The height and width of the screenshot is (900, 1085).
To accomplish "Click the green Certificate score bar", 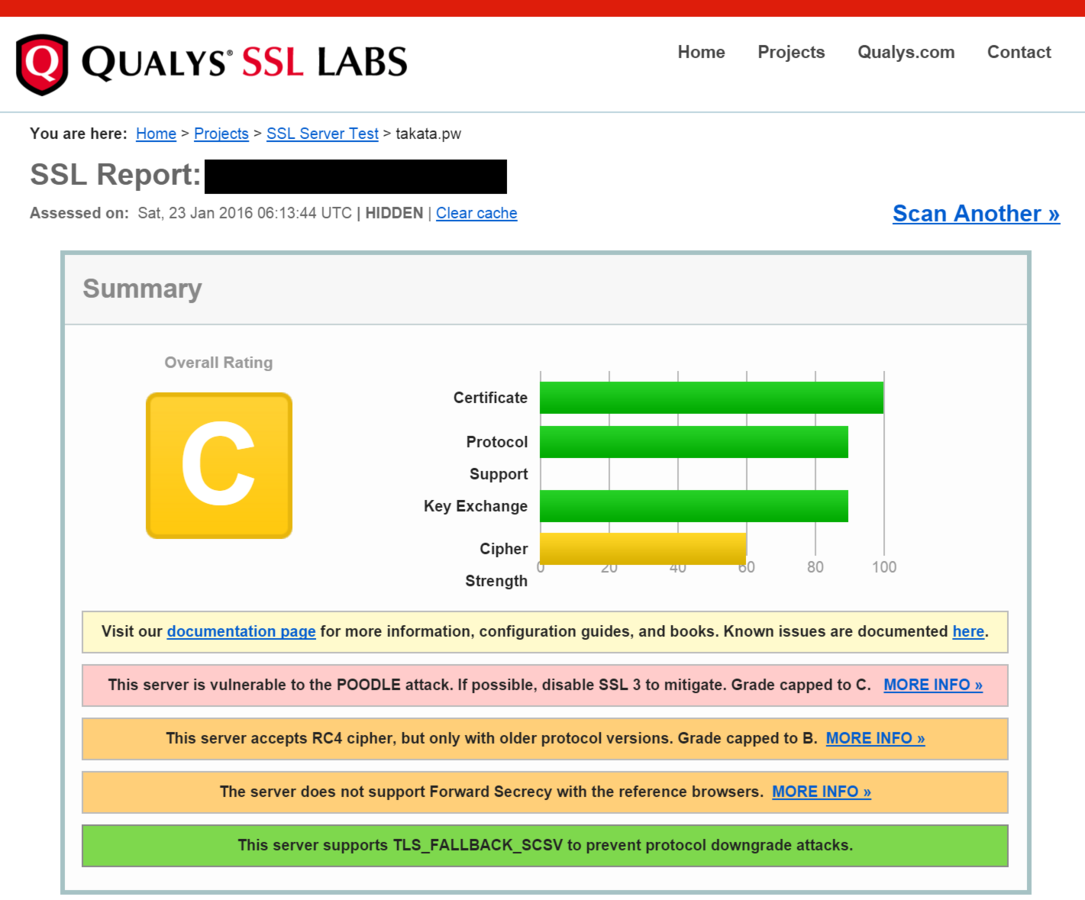I will 711,398.
